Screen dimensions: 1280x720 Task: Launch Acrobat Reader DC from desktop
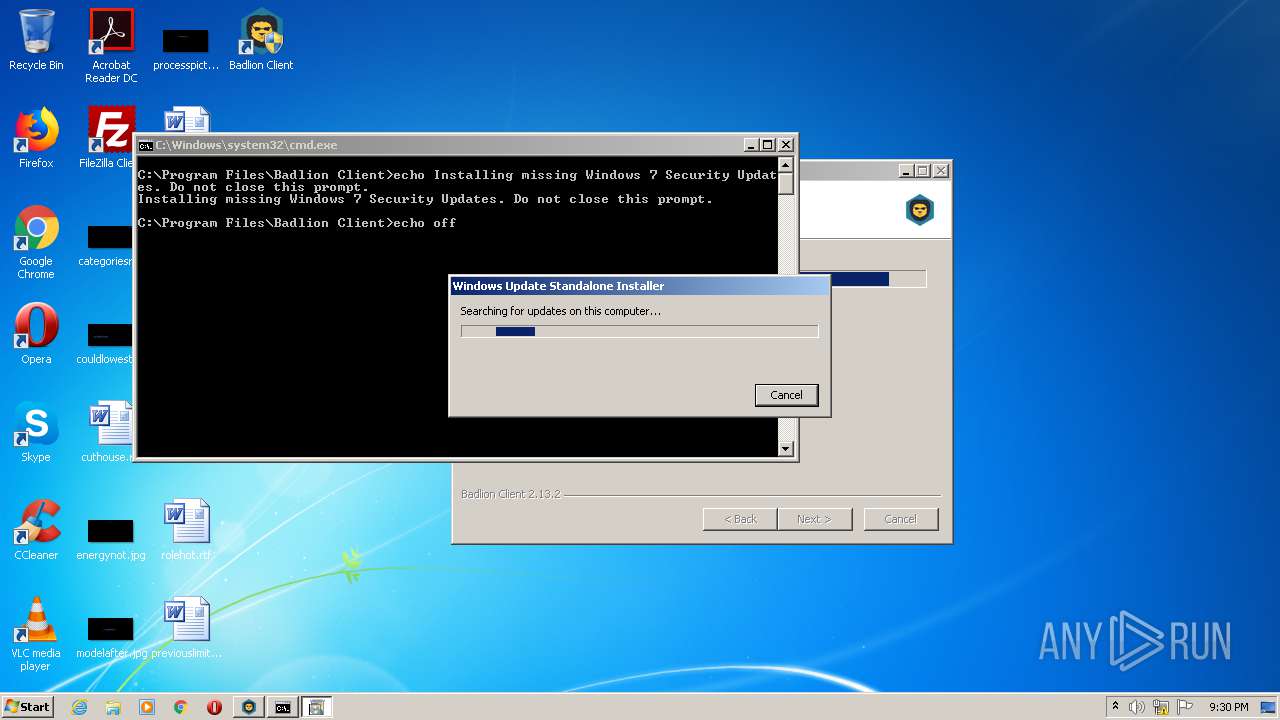[111, 46]
